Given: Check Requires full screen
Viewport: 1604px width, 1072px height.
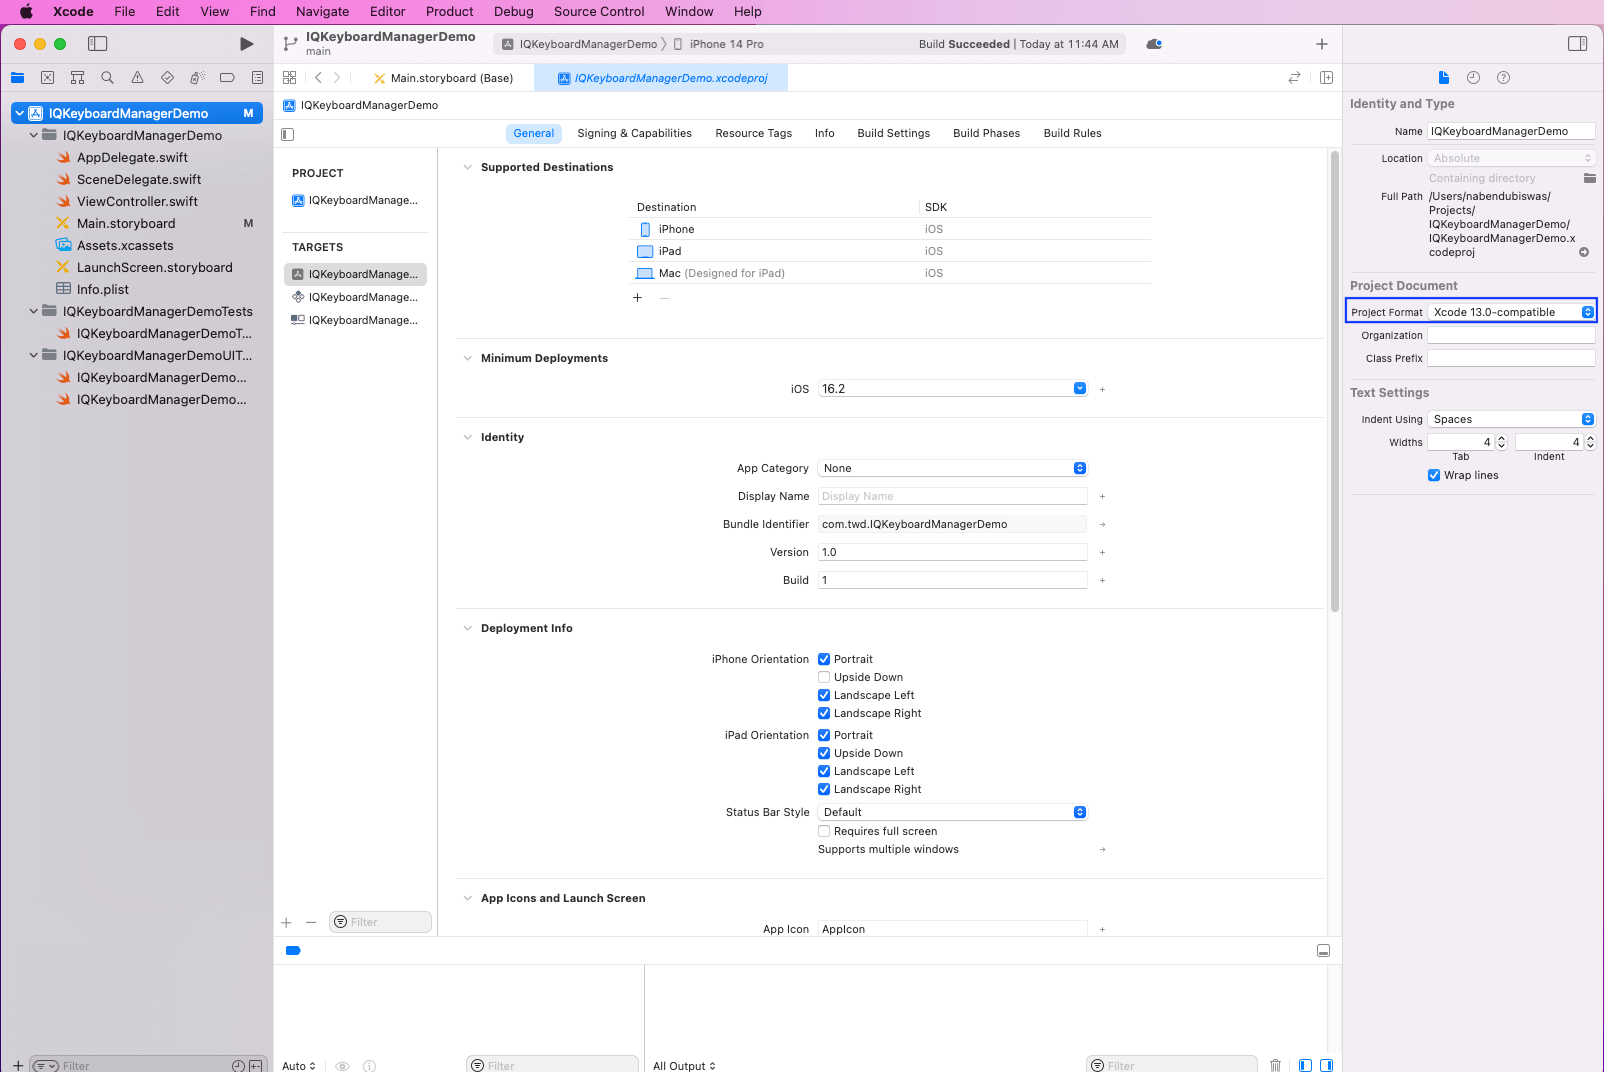Looking at the screenshot, I should (824, 831).
